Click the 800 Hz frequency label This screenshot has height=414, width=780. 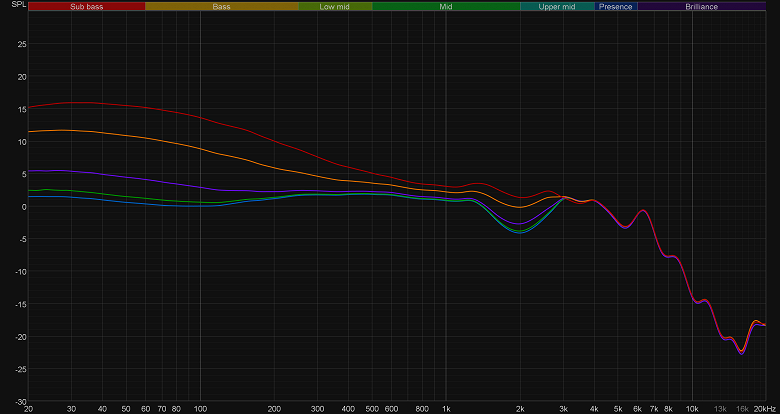422,409
